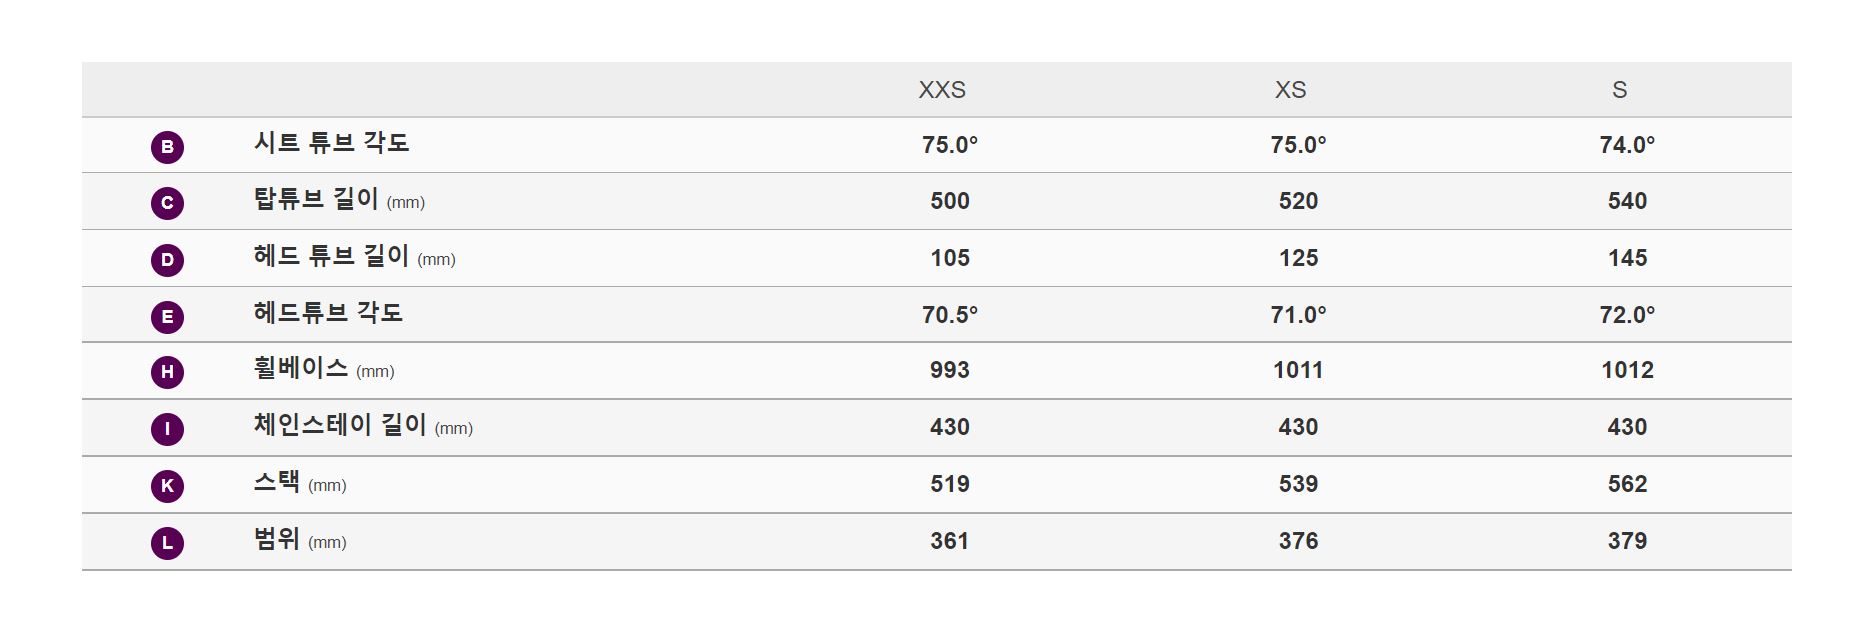
Task: Select the XXS size column header
Action: (x=942, y=90)
